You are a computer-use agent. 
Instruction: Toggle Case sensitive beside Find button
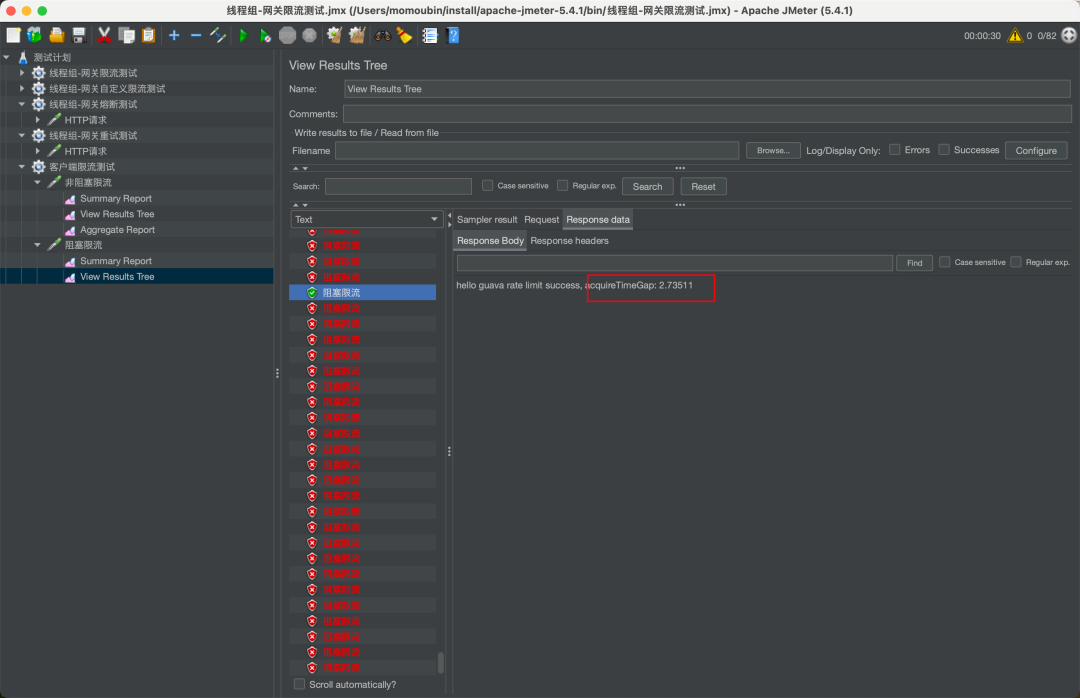[945, 262]
